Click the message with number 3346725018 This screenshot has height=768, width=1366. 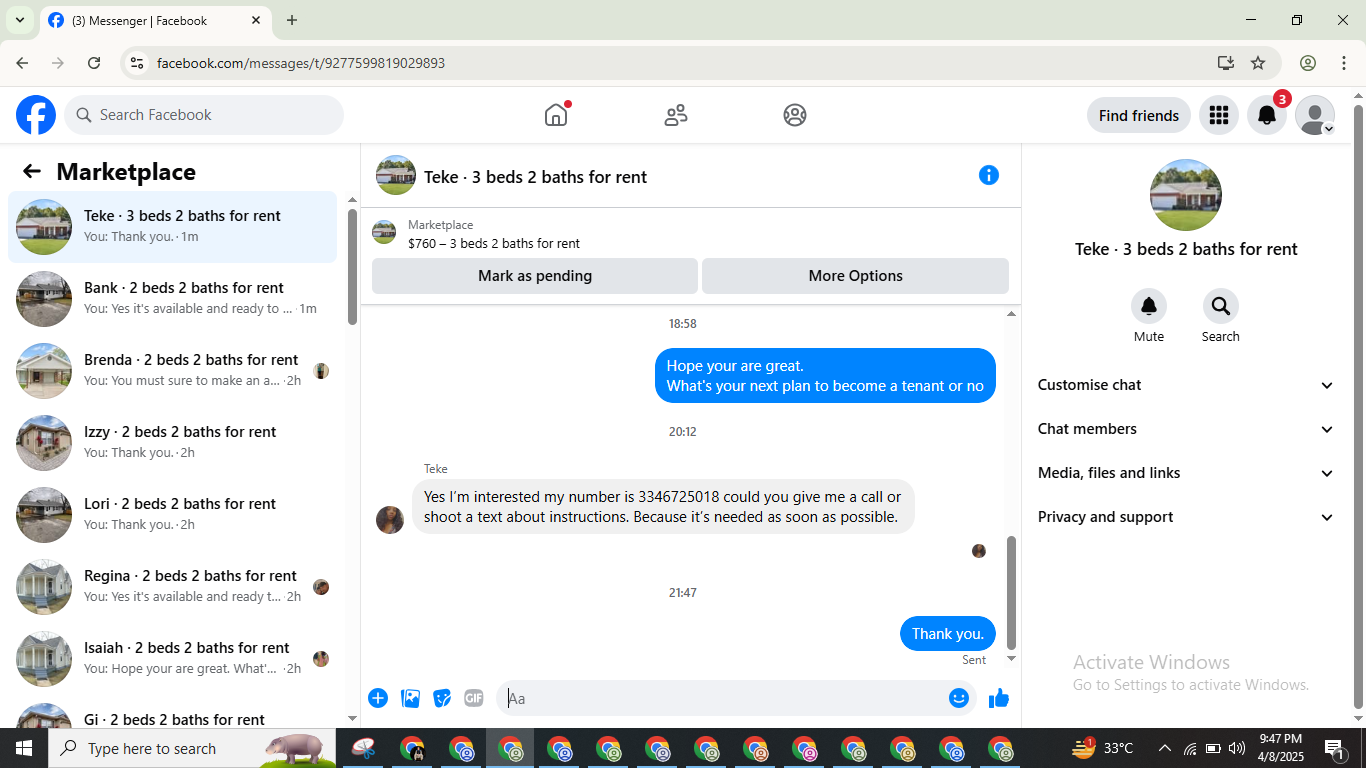(x=662, y=507)
